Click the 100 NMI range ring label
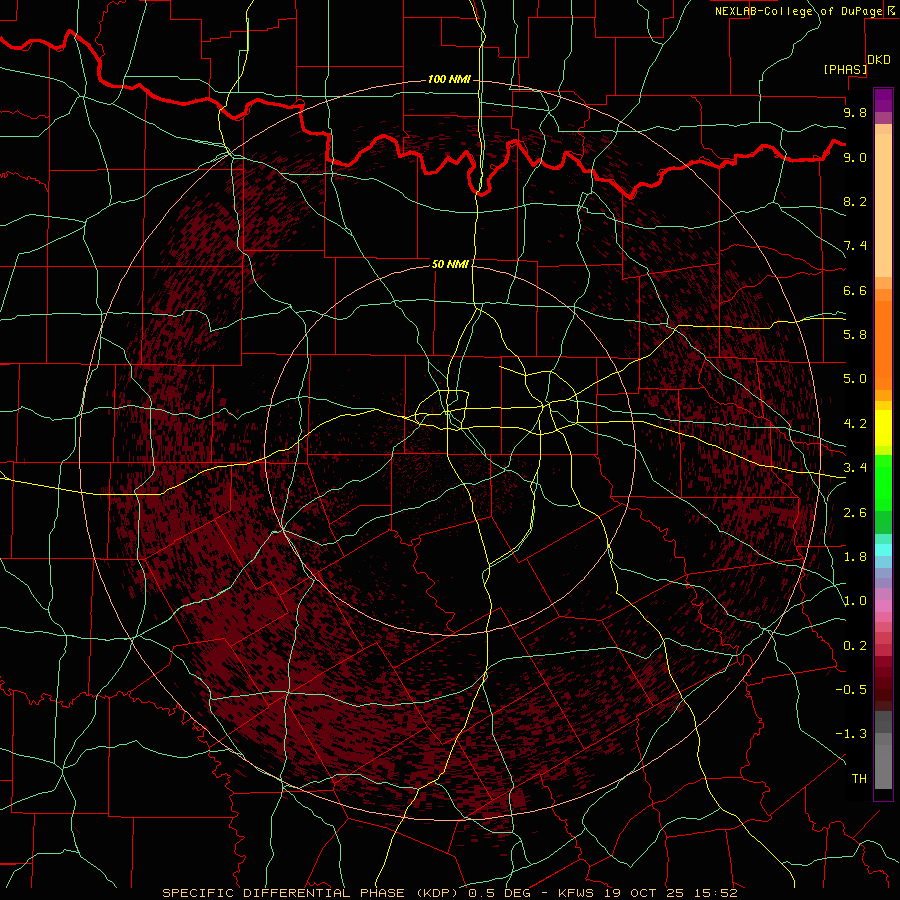The height and width of the screenshot is (900, 900). point(449,79)
